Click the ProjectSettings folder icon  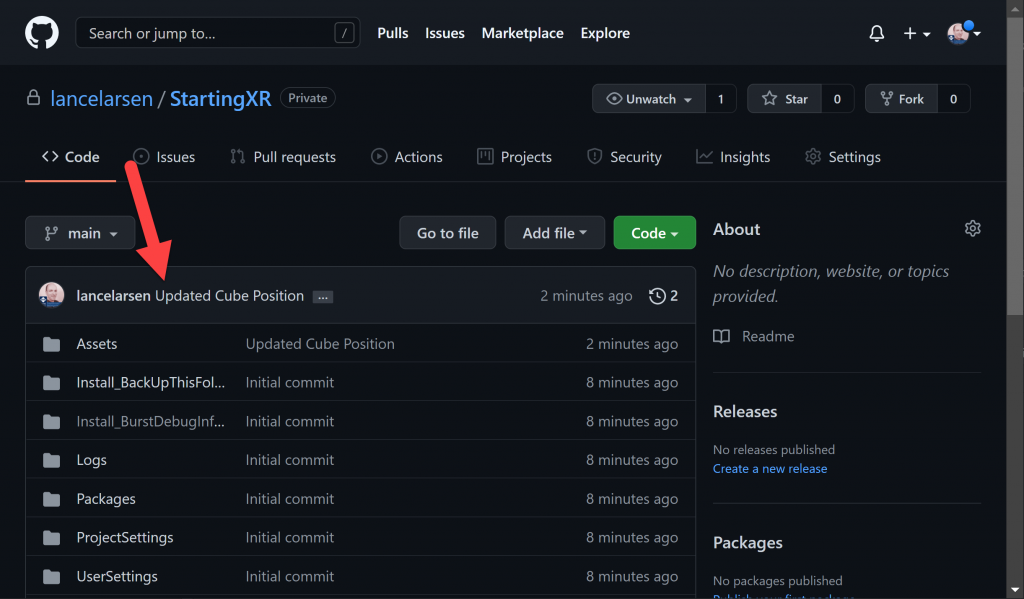pos(52,538)
